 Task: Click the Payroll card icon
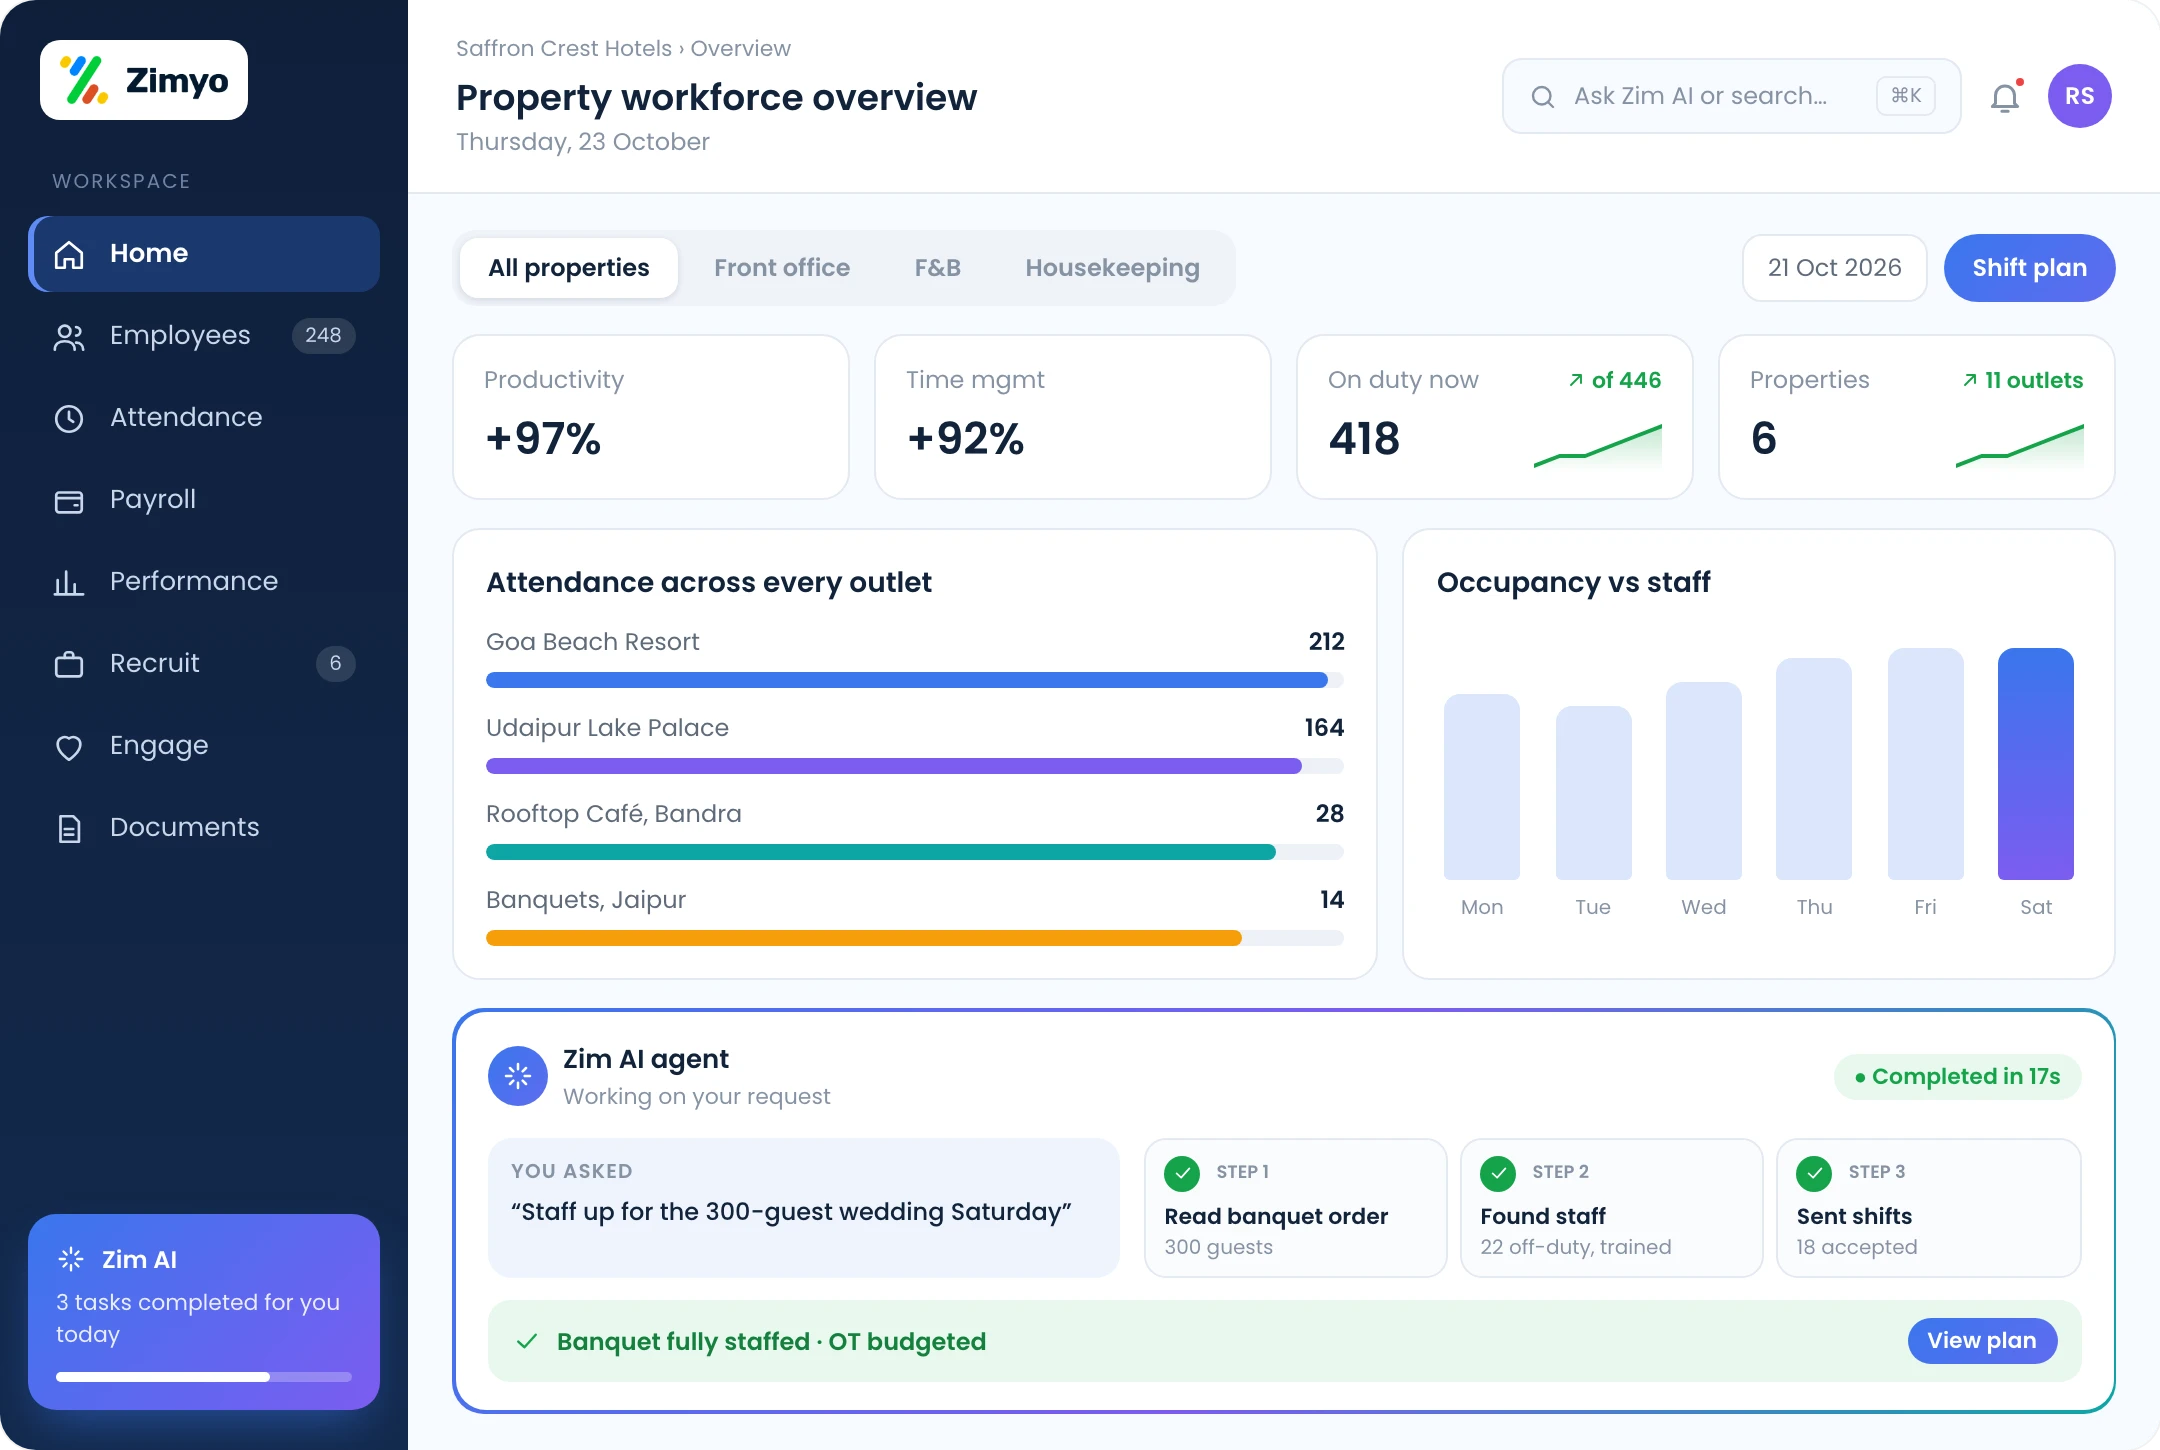click(x=69, y=501)
